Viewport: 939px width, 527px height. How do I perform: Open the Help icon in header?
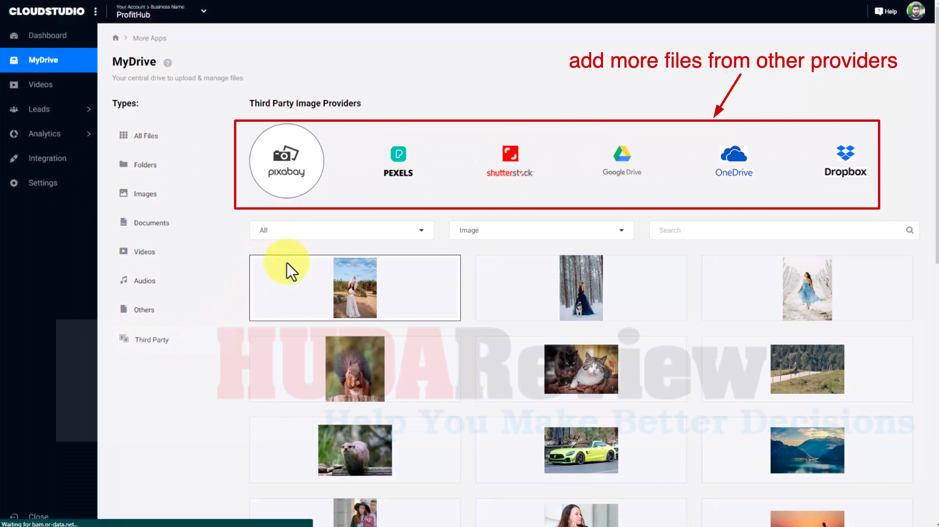[885, 12]
